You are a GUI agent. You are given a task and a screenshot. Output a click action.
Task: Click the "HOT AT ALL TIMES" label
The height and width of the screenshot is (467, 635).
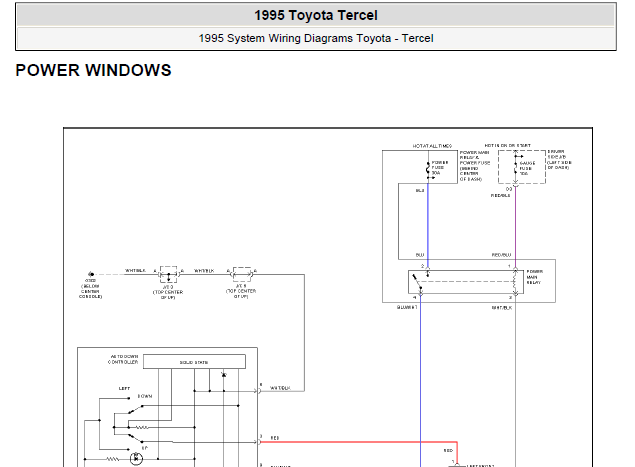pos(432,146)
